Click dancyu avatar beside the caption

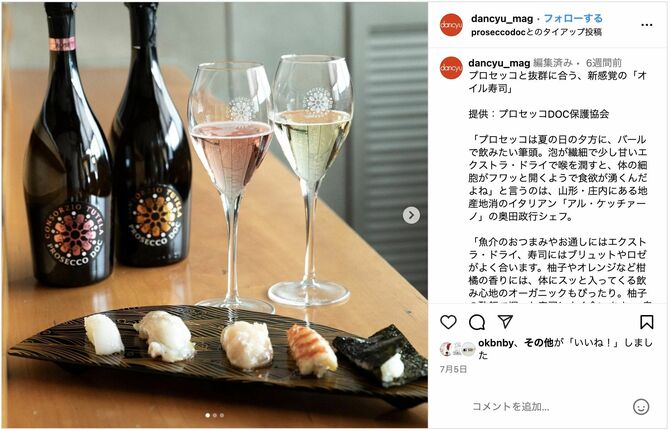coord(451,68)
